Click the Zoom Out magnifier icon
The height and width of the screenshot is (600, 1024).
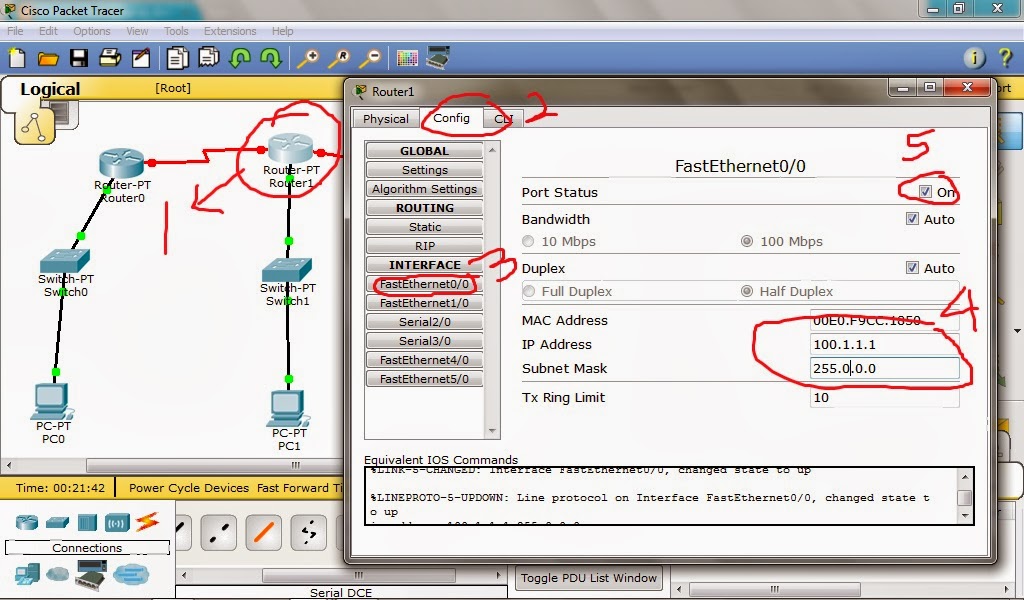click(x=370, y=58)
